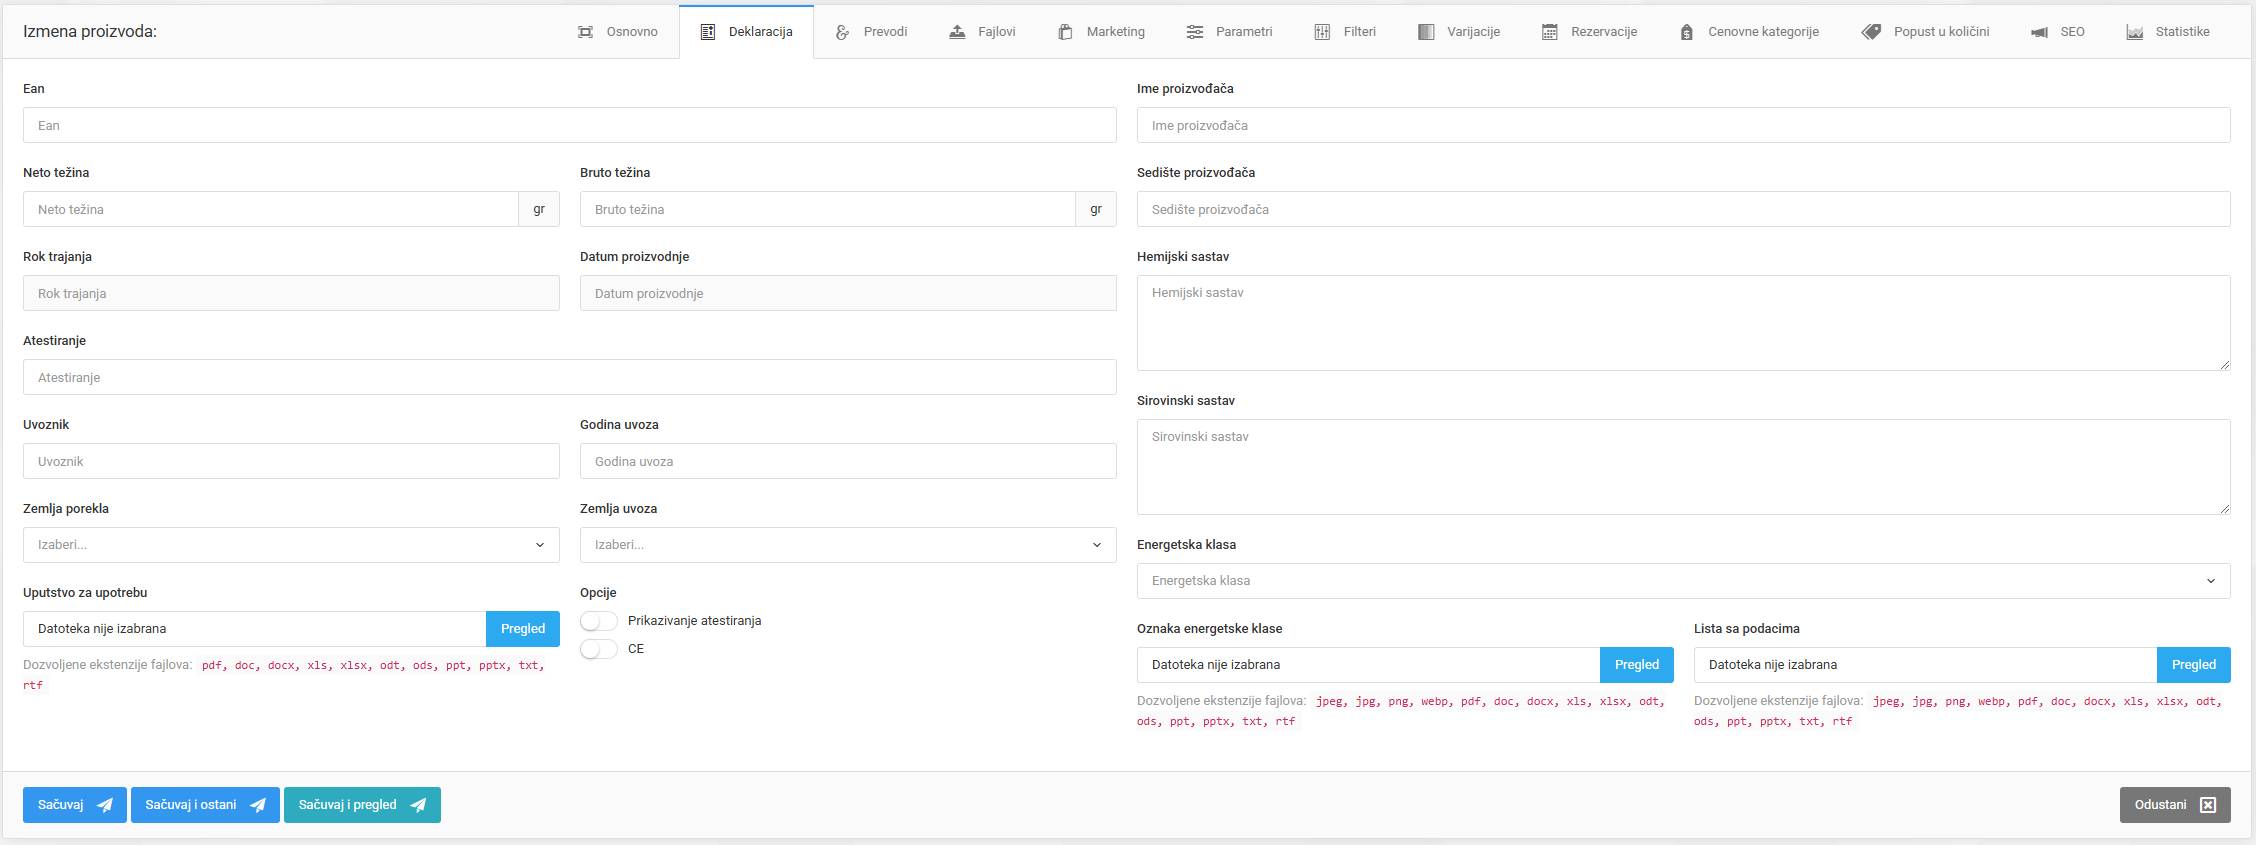Click the Cenovne kategorije lock icon
This screenshot has width=2256, height=845.
1686,32
